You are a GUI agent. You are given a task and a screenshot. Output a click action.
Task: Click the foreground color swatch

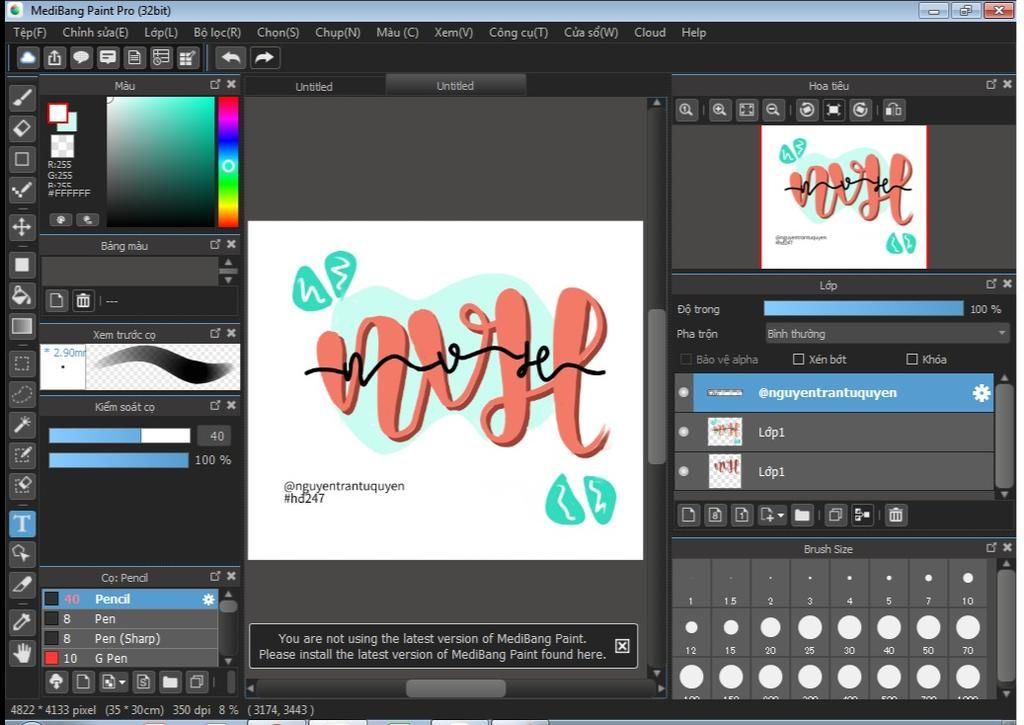click(57, 113)
